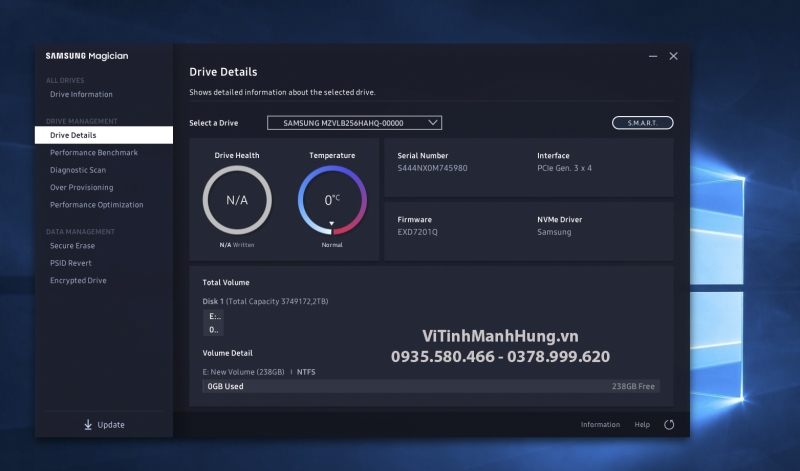
Task: Select the E: partition block under Disk 1
Action: [x=214, y=323]
